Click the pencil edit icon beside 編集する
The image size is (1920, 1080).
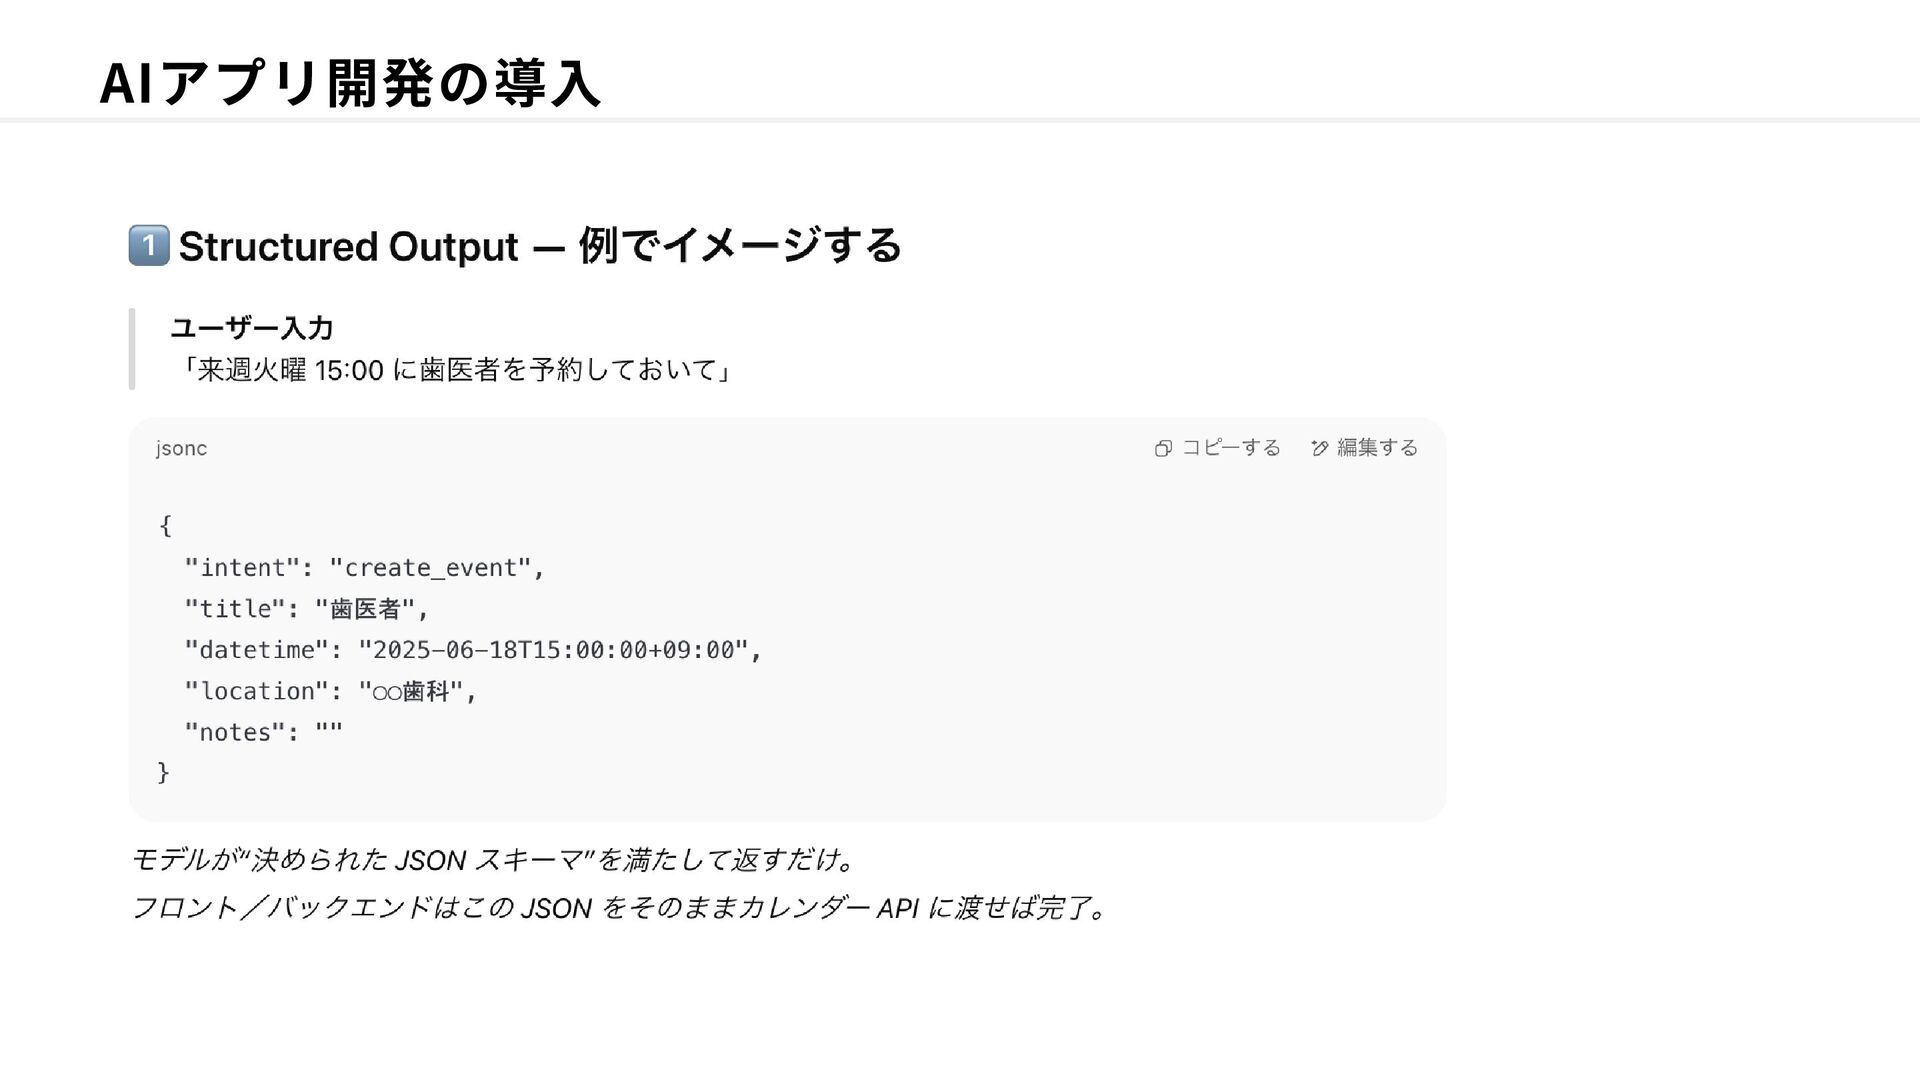pyautogui.click(x=1320, y=449)
